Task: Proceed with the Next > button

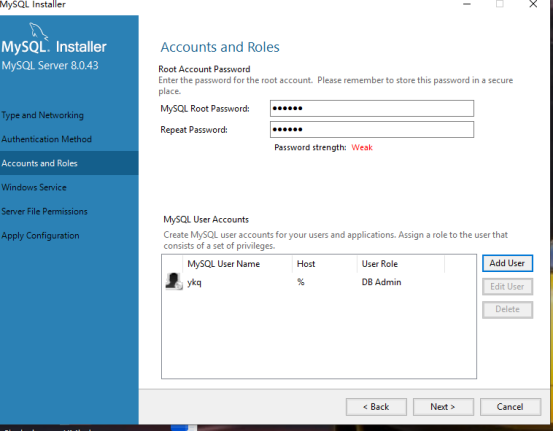Action: (x=443, y=407)
